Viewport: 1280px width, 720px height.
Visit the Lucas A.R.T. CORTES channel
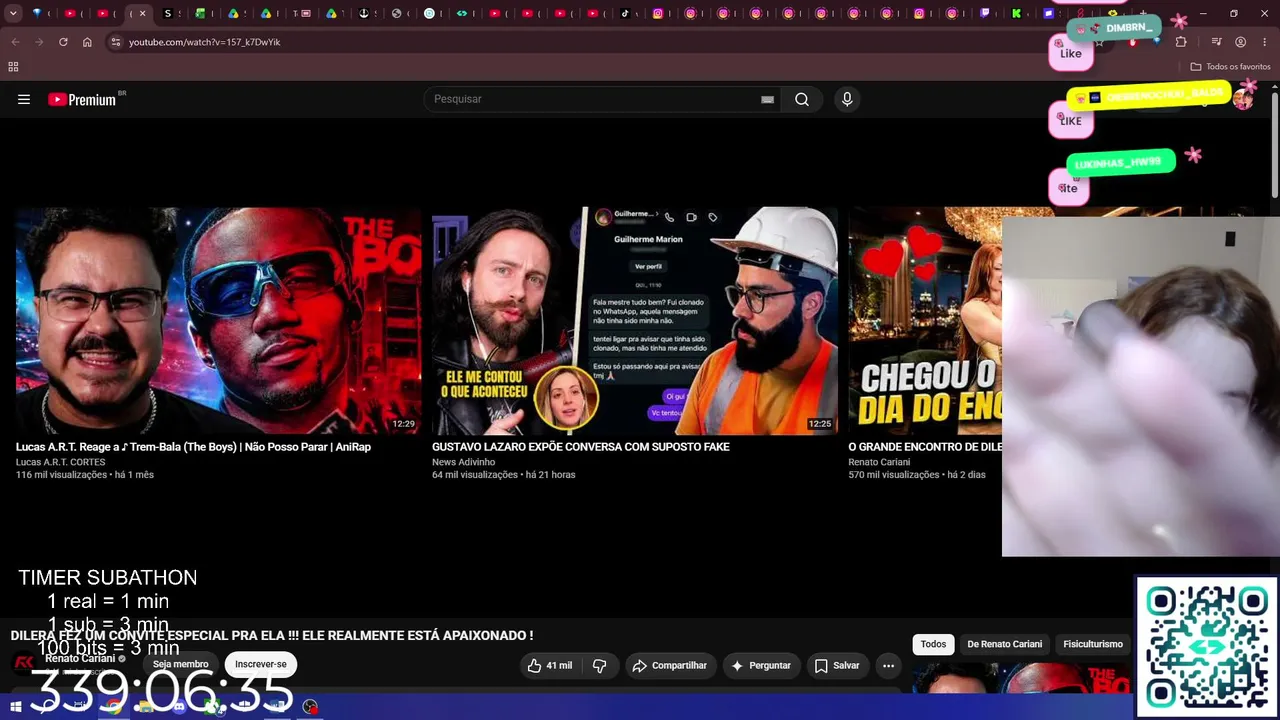[x=60, y=462]
